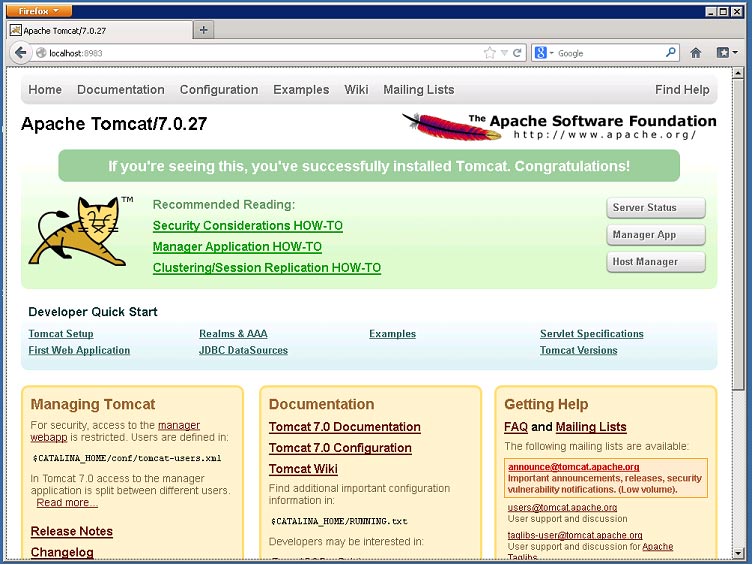Bookmark this page with the star icon
Image resolution: width=753 pixels, height=565 pixels.
[489, 53]
